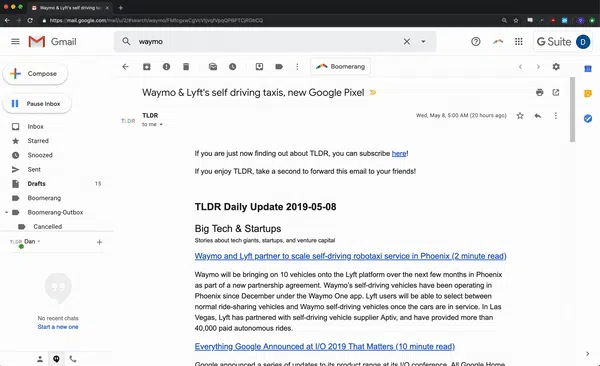Open the Boomerang label
This screenshot has height=366, width=600.
pyautogui.click(x=44, y=198)
